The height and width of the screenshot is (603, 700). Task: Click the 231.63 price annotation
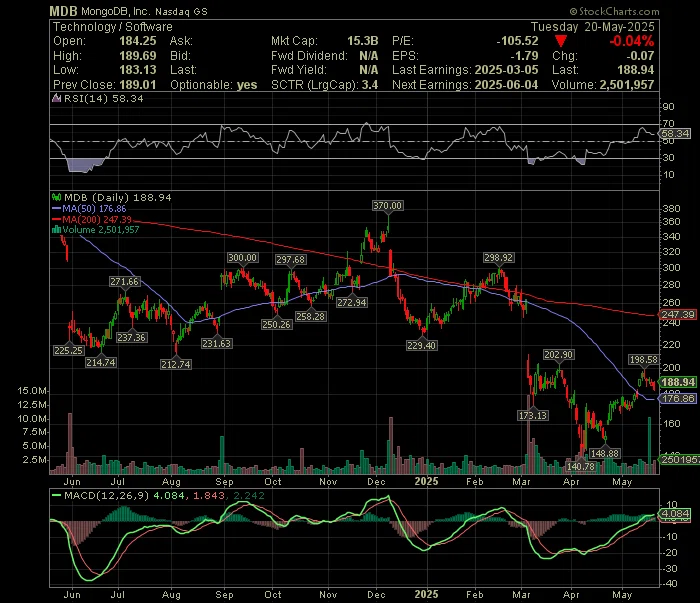point(217,344)
